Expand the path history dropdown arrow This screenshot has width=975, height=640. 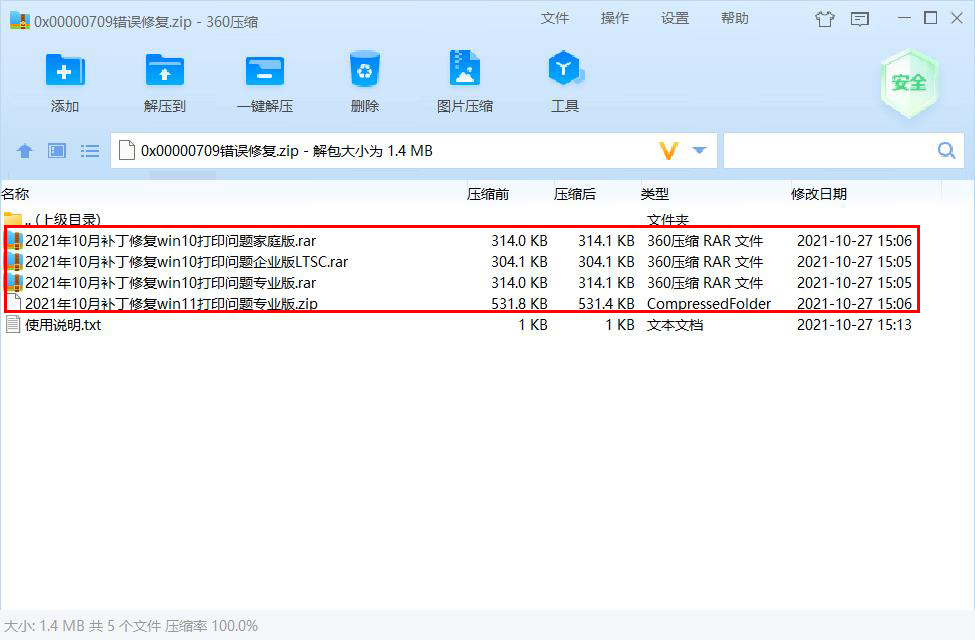pyautogui.click(x=699, y=151)
